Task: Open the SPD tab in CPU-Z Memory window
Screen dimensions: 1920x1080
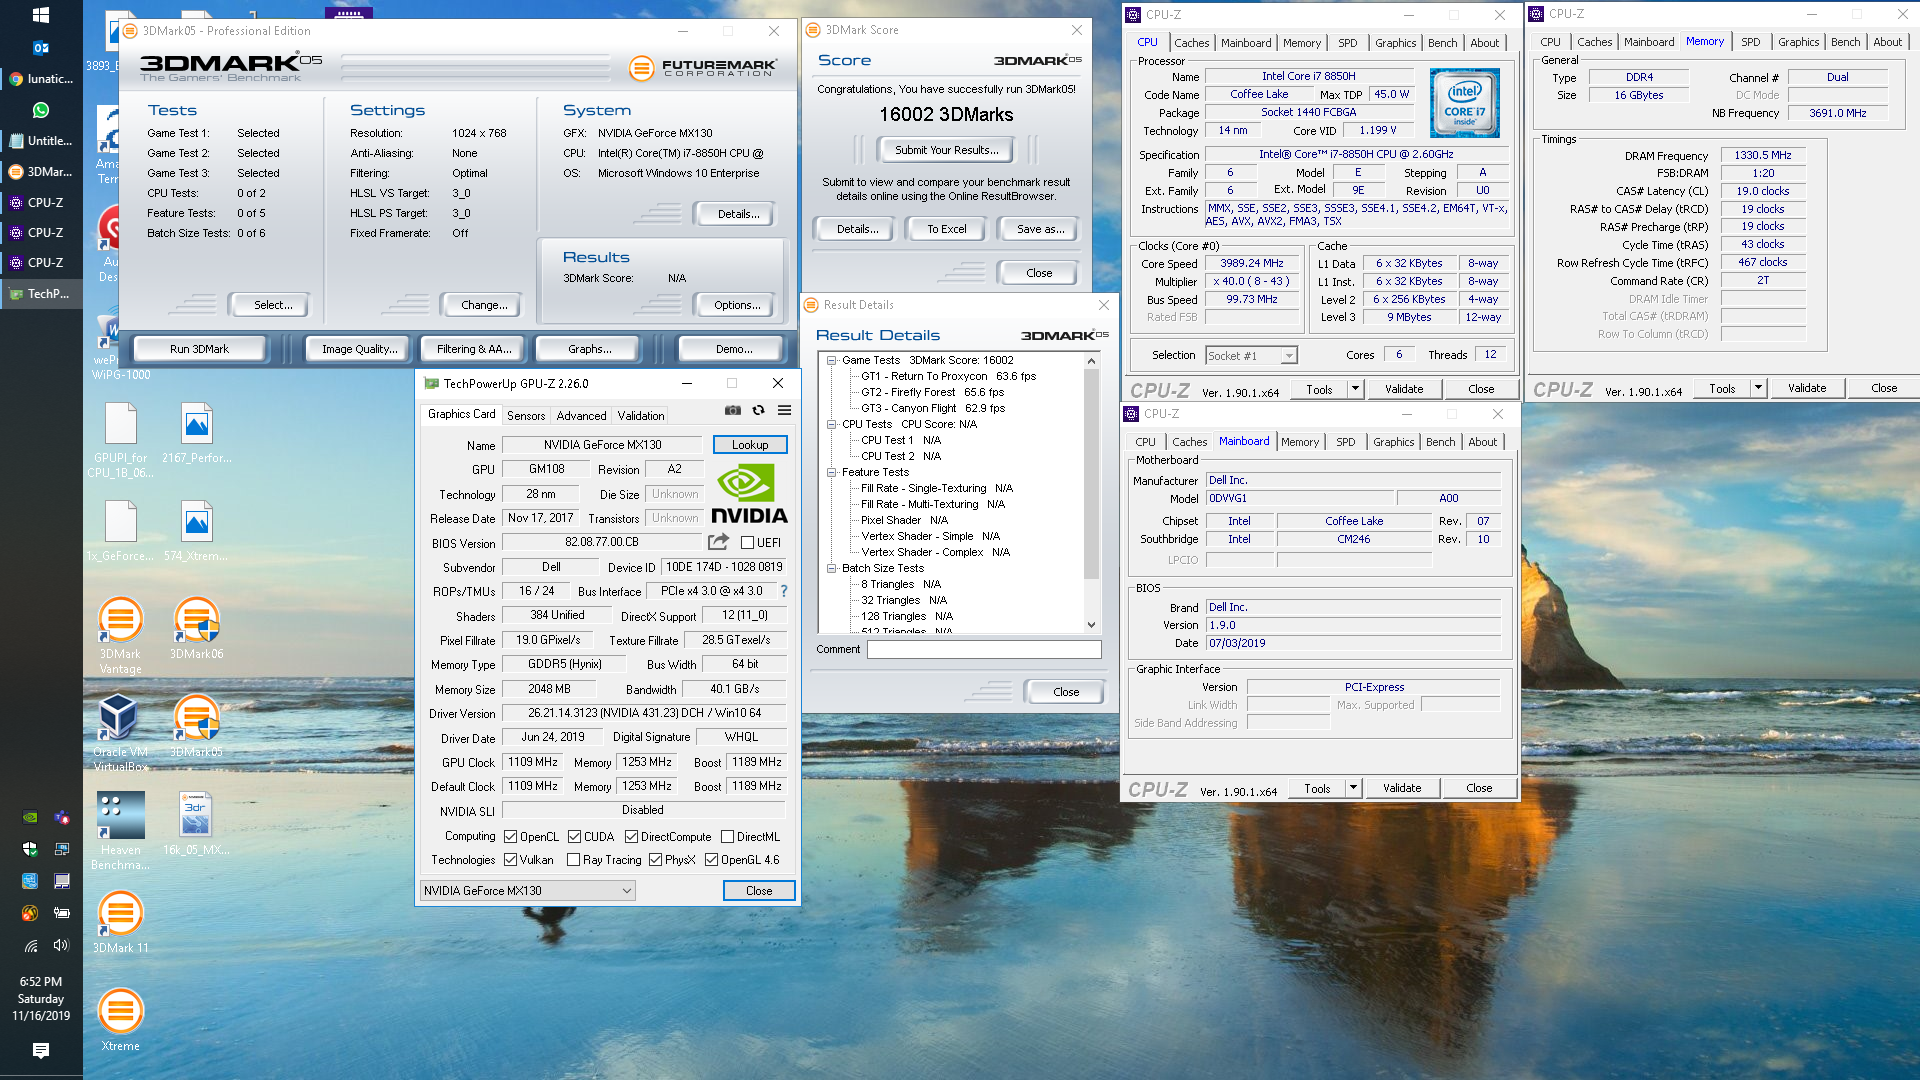Action: [1751, 42]
